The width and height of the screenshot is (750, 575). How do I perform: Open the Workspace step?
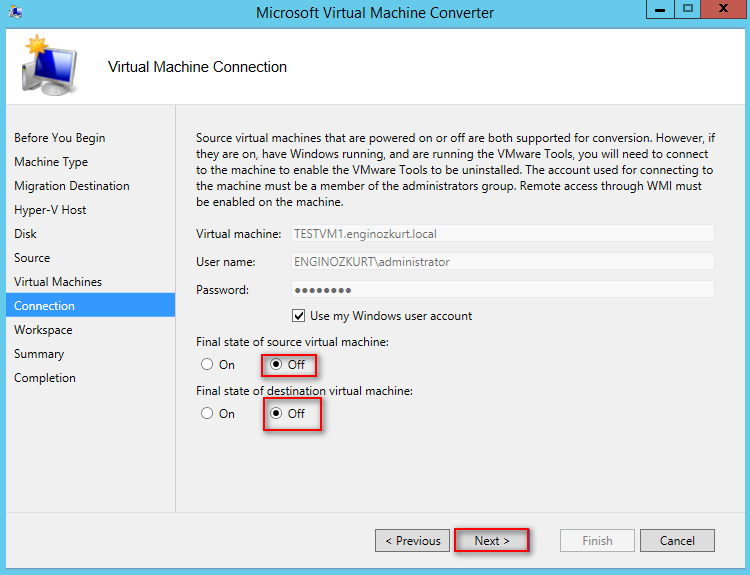(43, 330)
